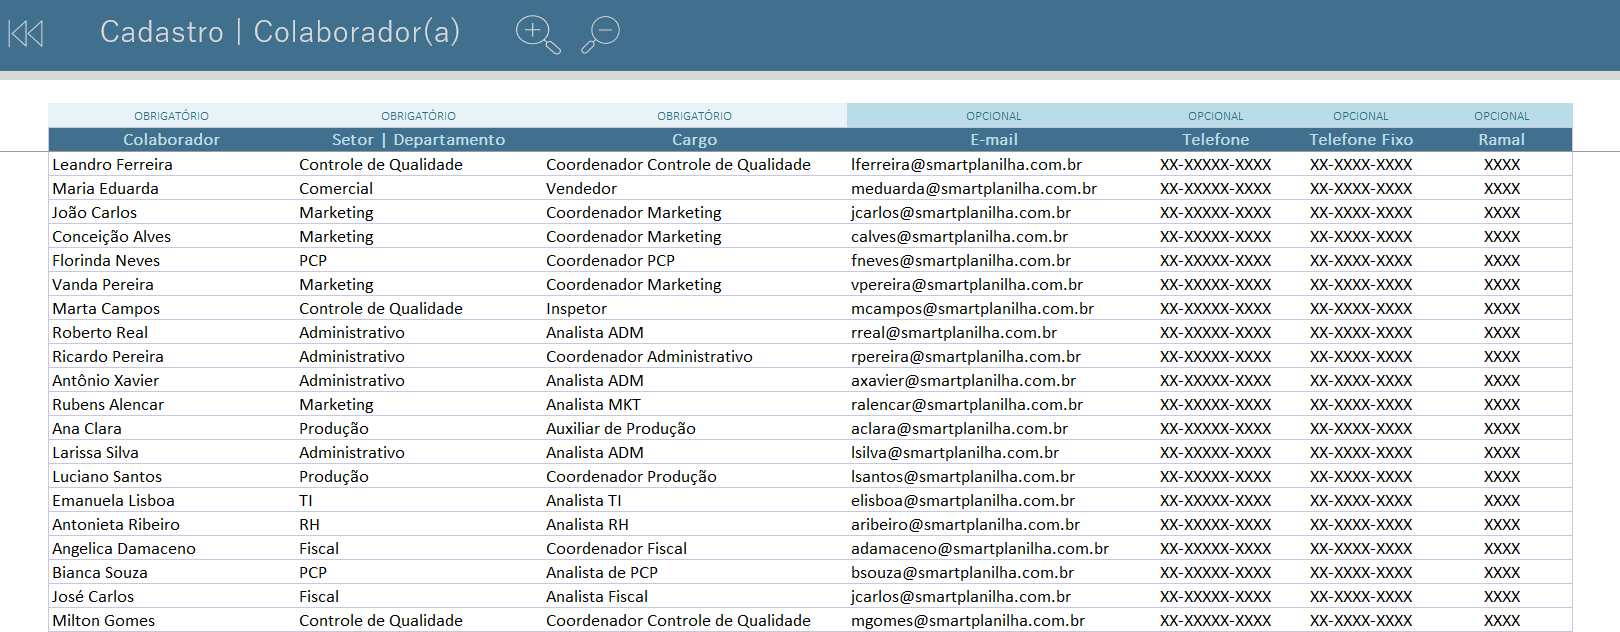Click the zoom out magnifier icon
This screenshot has width=1620, height=632.
[x=601, y=33]
